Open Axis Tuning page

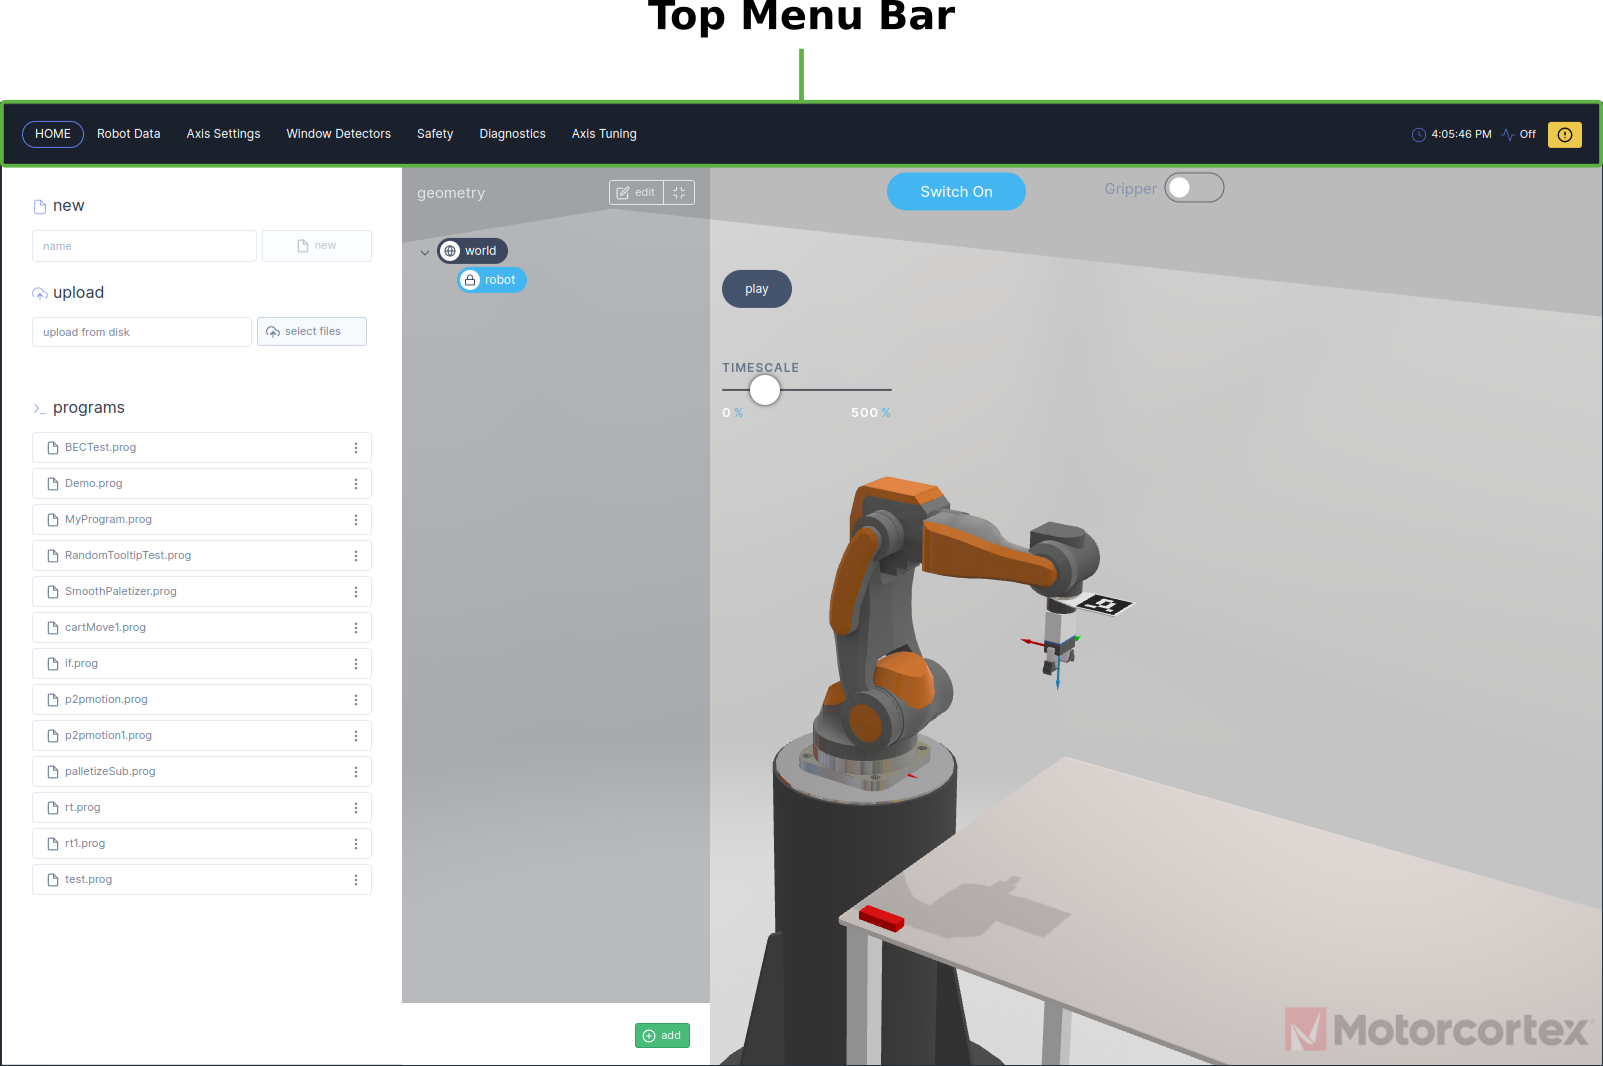click(604, 134)
